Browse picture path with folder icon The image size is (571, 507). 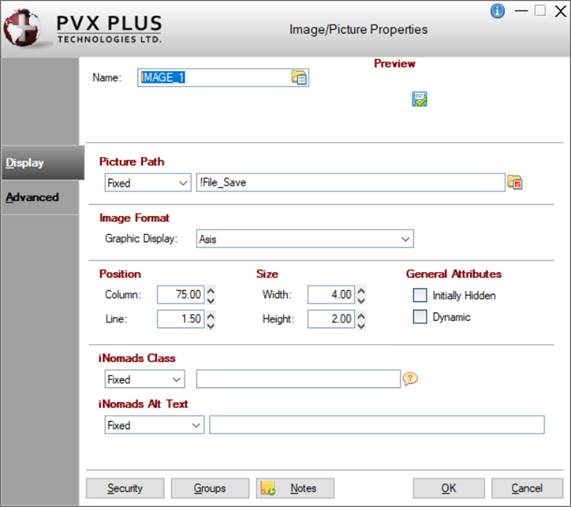point(515,182)
